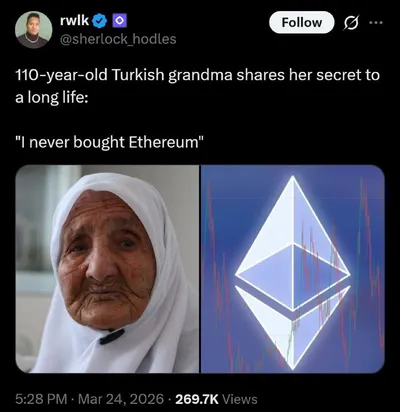This screenshot has width=400, height=412.
Task: Open the Ethereum logo chart image
Action: 293,269
